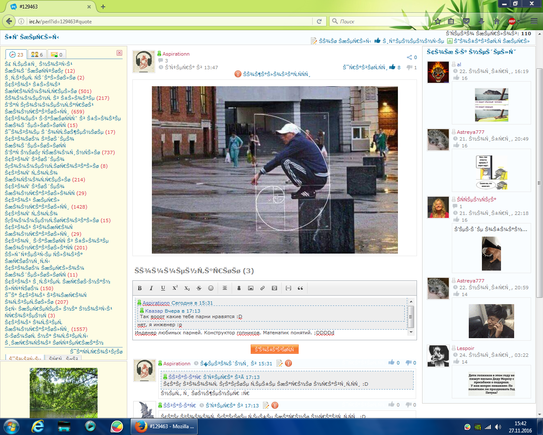This screenshot has width=543, height=435.
Task: Click the orange submit comment button
Action: click(274, 349)
